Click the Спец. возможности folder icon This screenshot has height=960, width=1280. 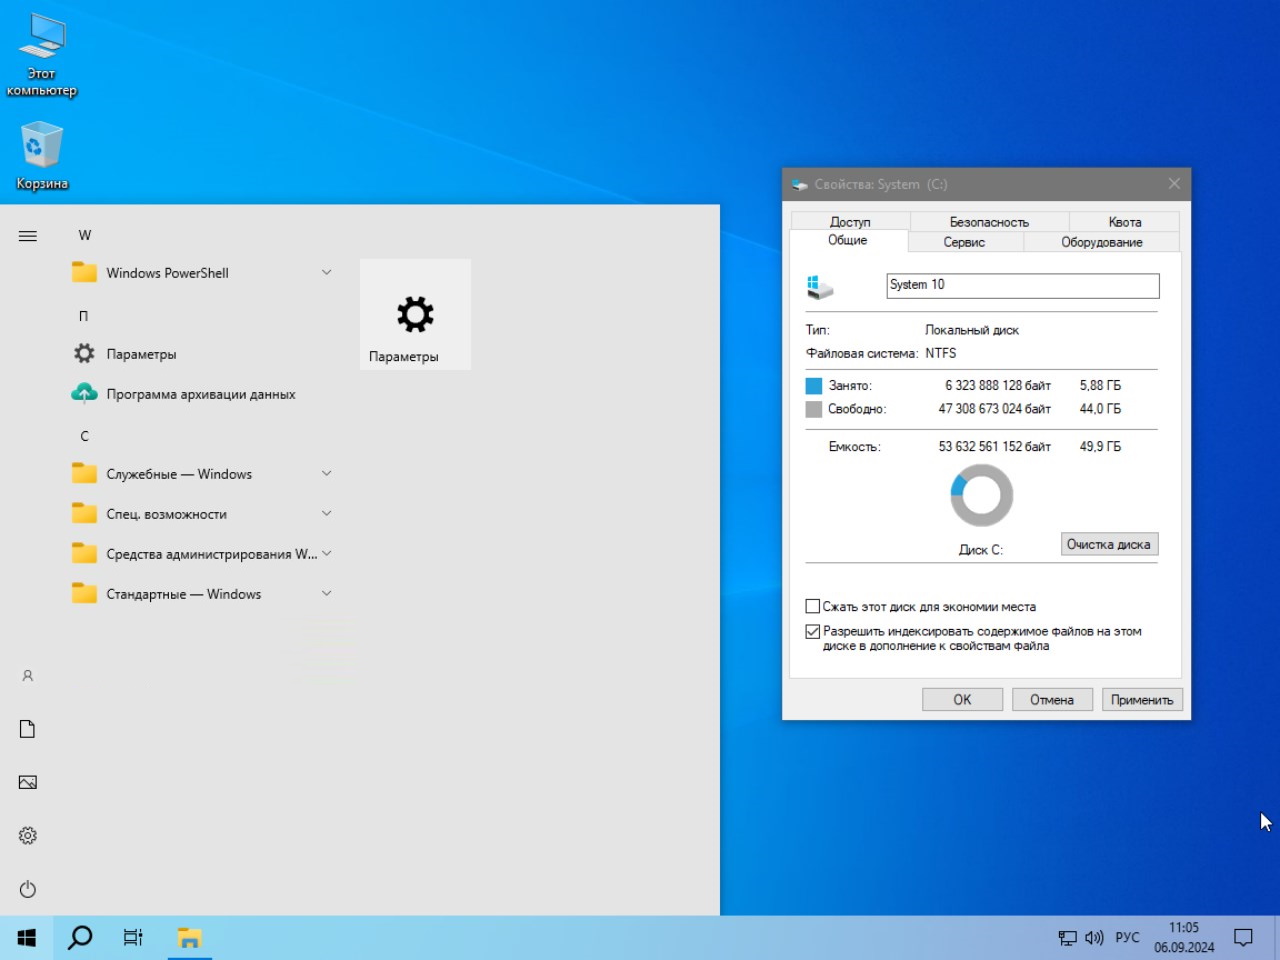85,513
